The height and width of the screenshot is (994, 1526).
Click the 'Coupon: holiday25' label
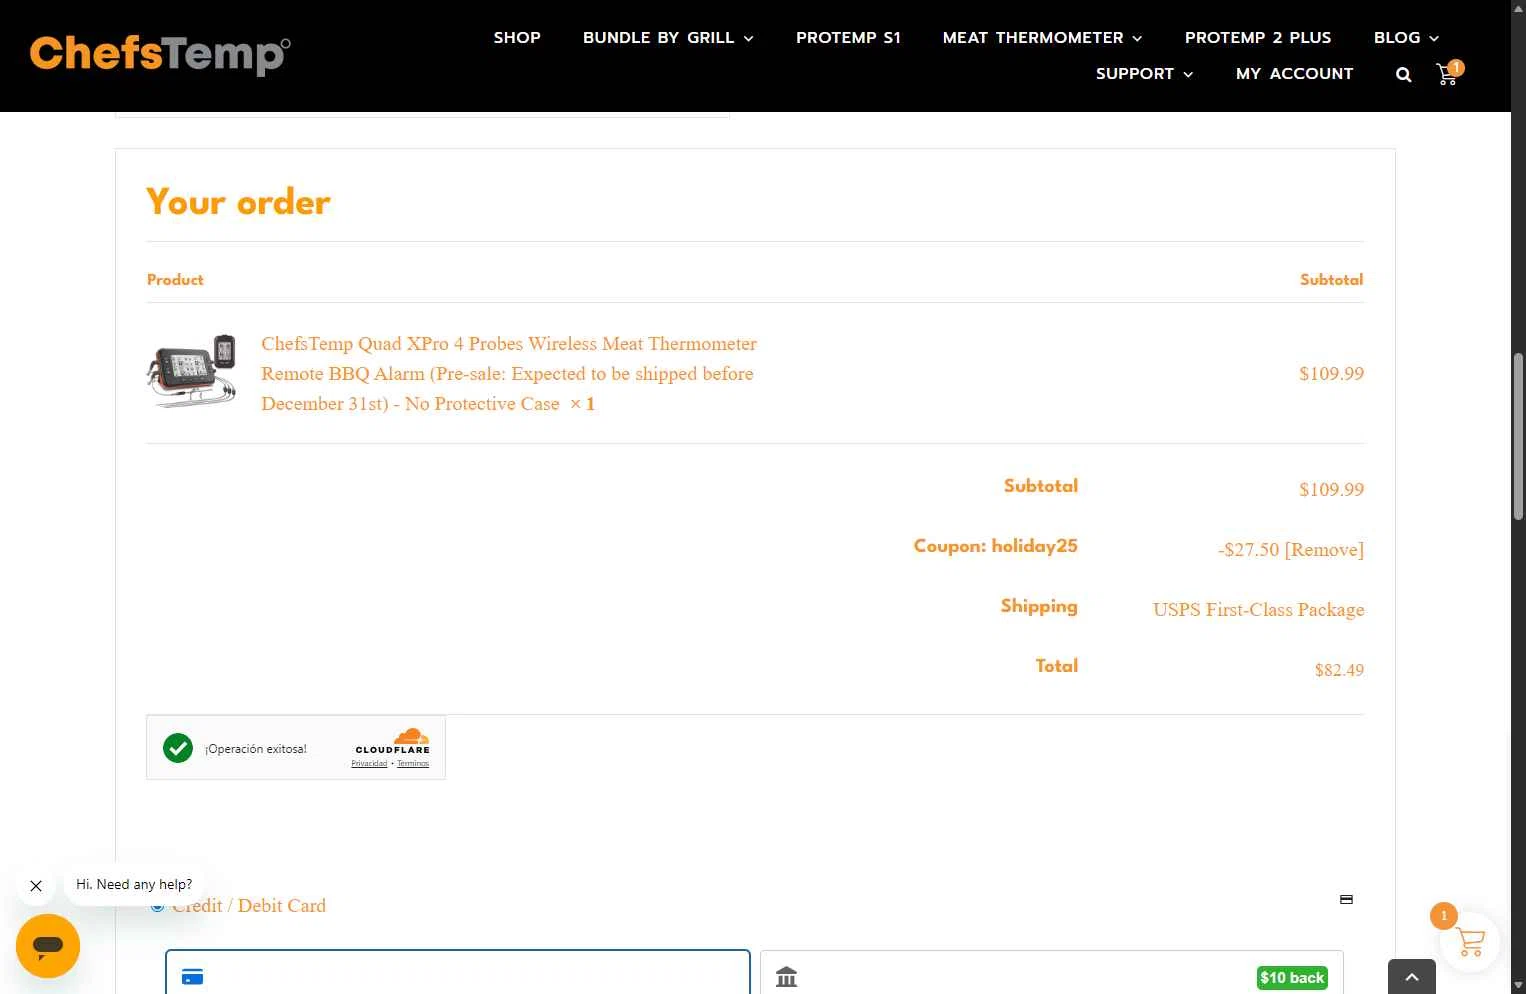995,546
